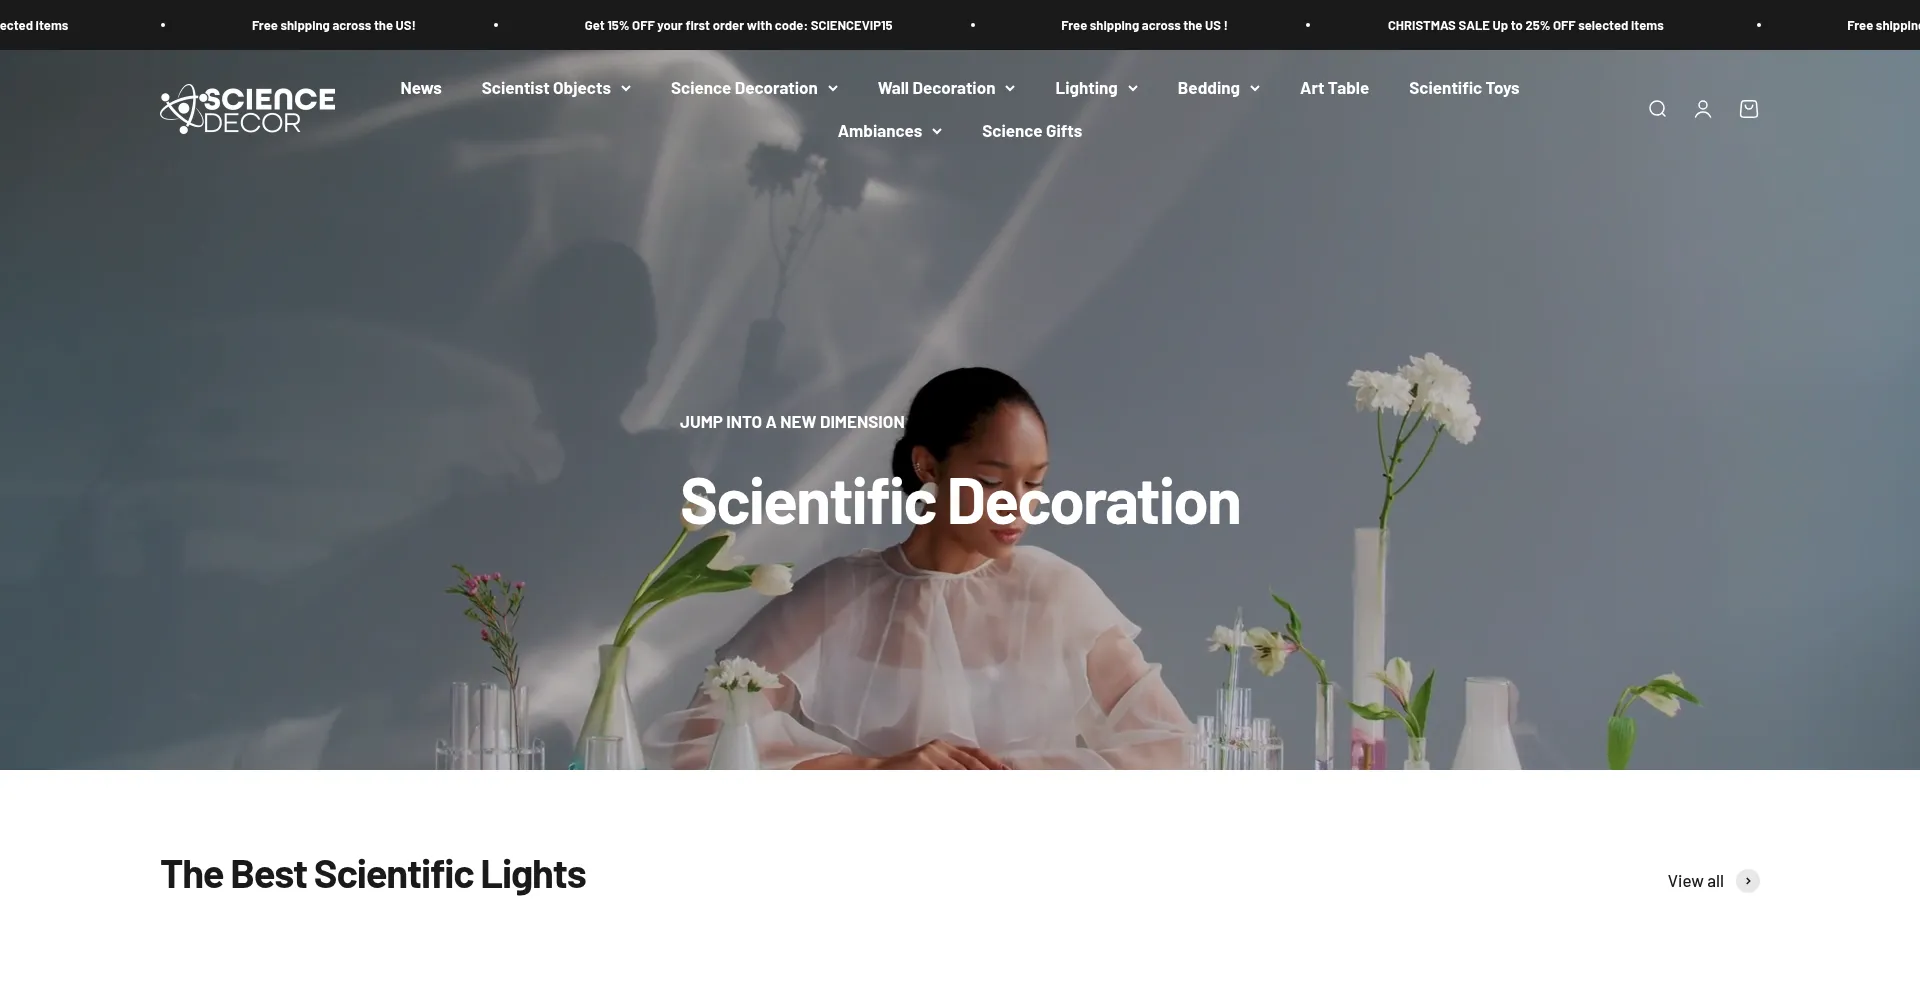
Task: Expand the Lighting menu
Action: point(1096,88)
